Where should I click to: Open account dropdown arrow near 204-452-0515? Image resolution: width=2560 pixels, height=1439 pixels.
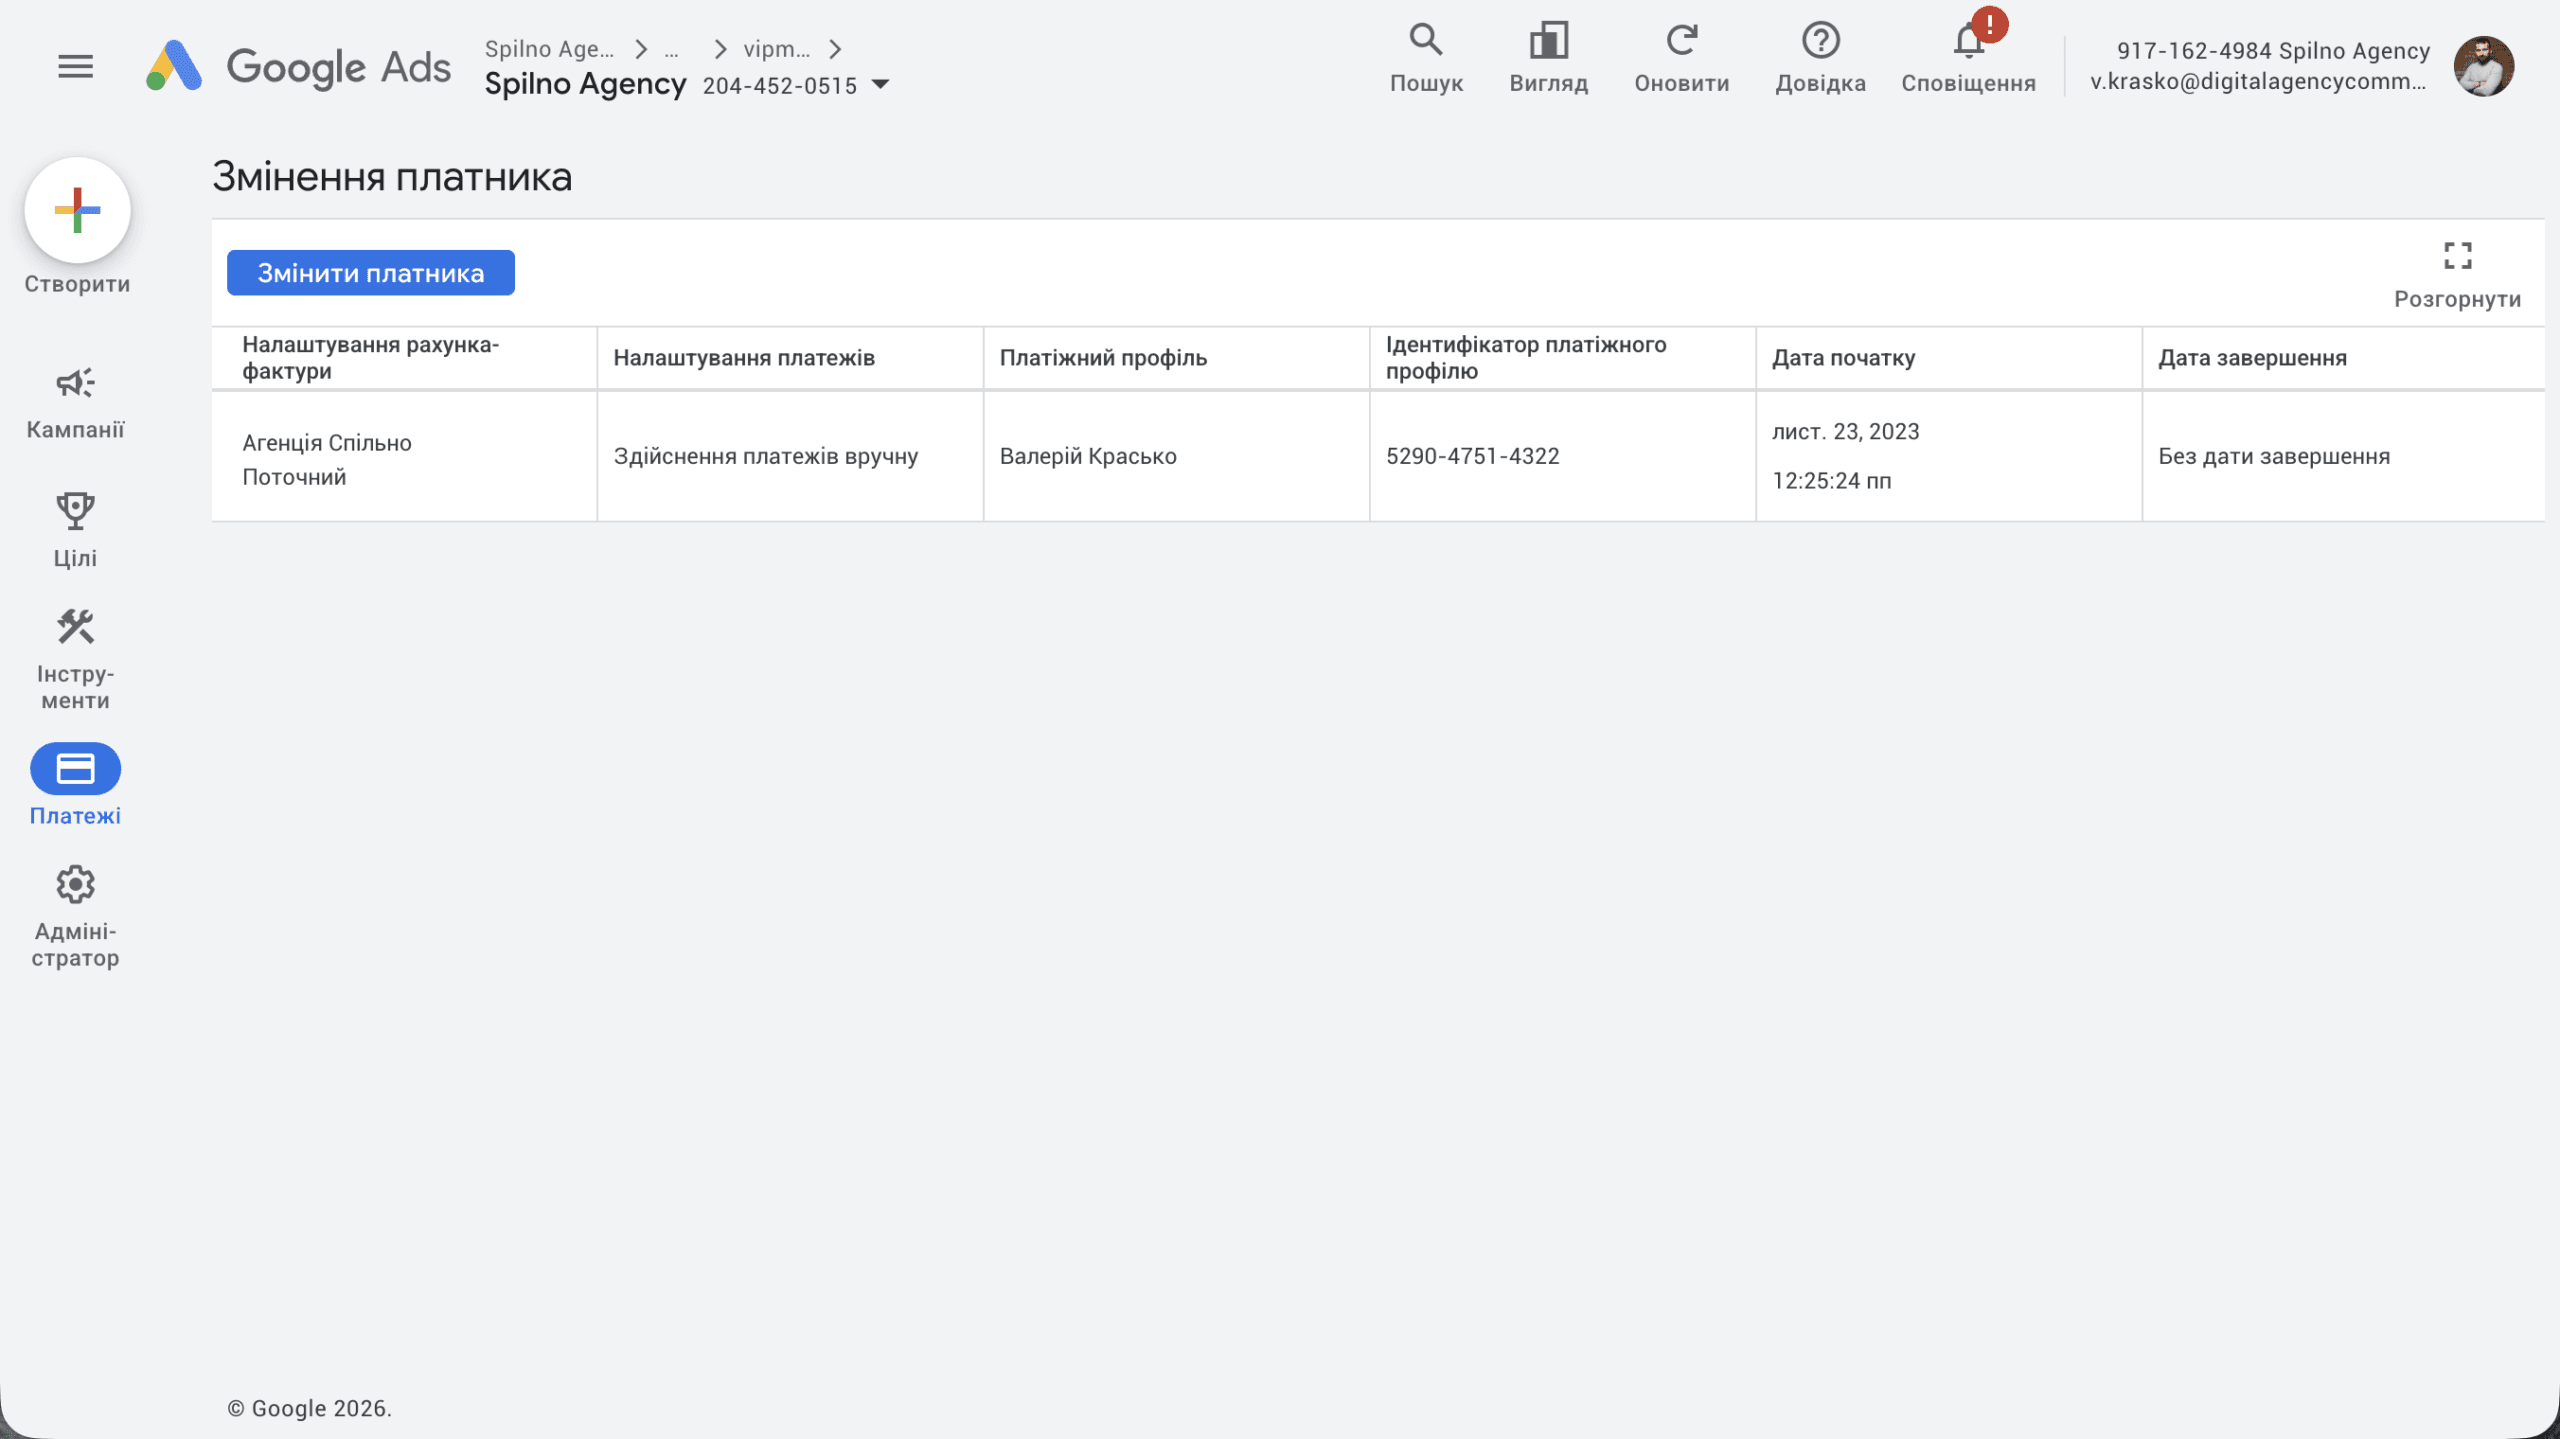pyautogui.click(x=880, y=85)
